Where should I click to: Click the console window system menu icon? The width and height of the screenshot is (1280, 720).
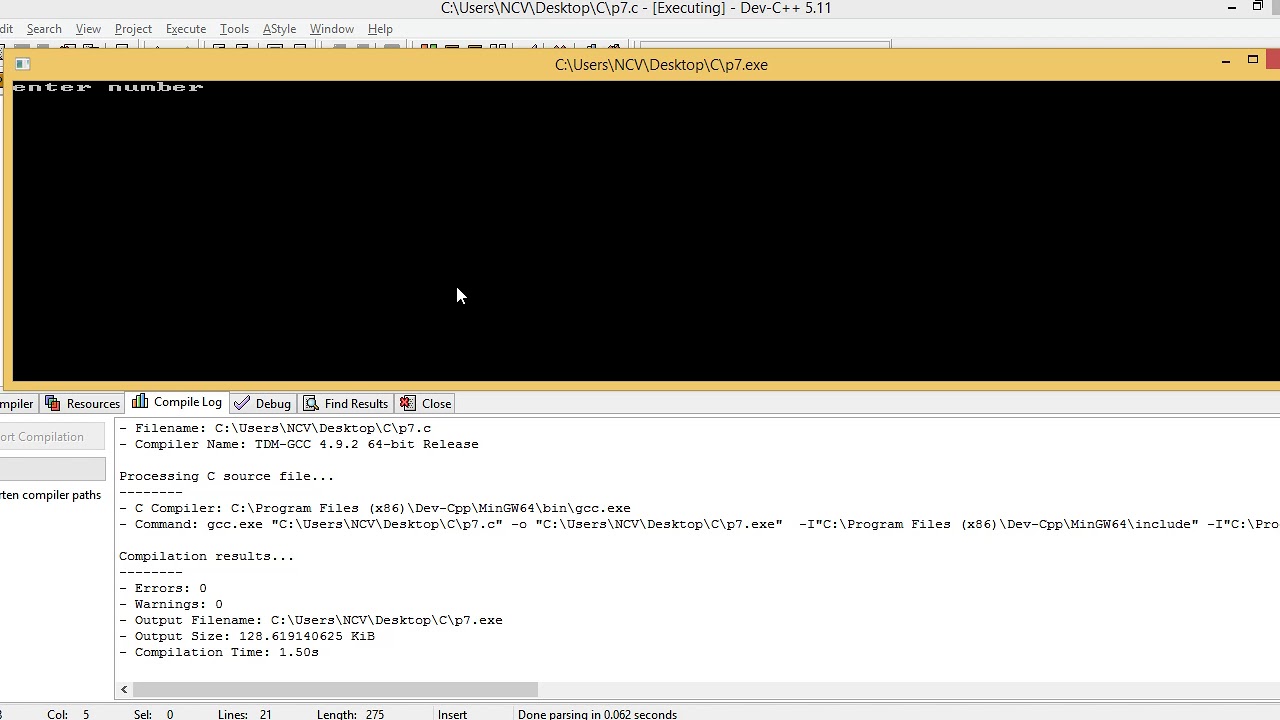click(22, 64)
